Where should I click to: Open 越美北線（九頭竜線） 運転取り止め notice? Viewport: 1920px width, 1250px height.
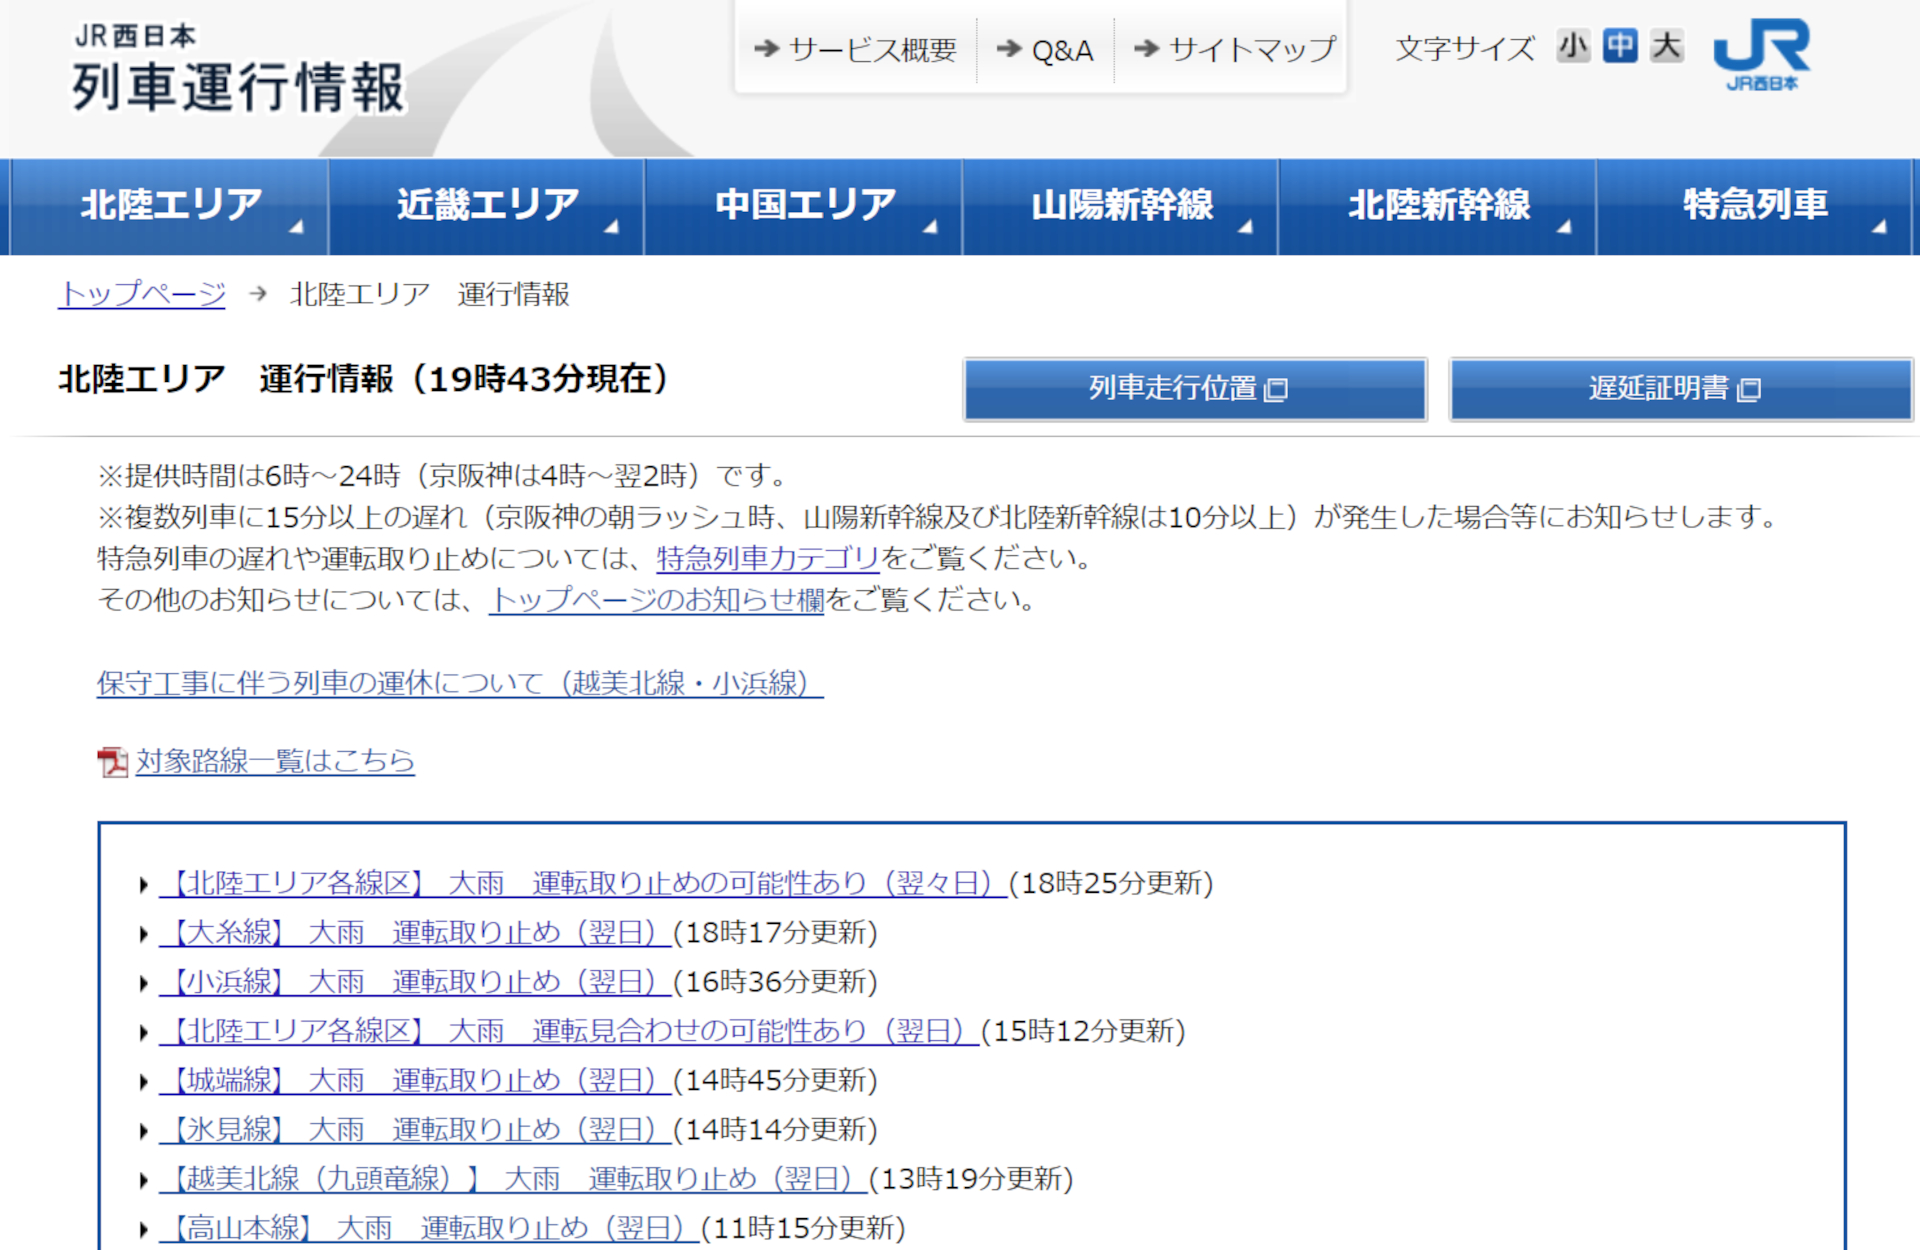[513, 1179]
